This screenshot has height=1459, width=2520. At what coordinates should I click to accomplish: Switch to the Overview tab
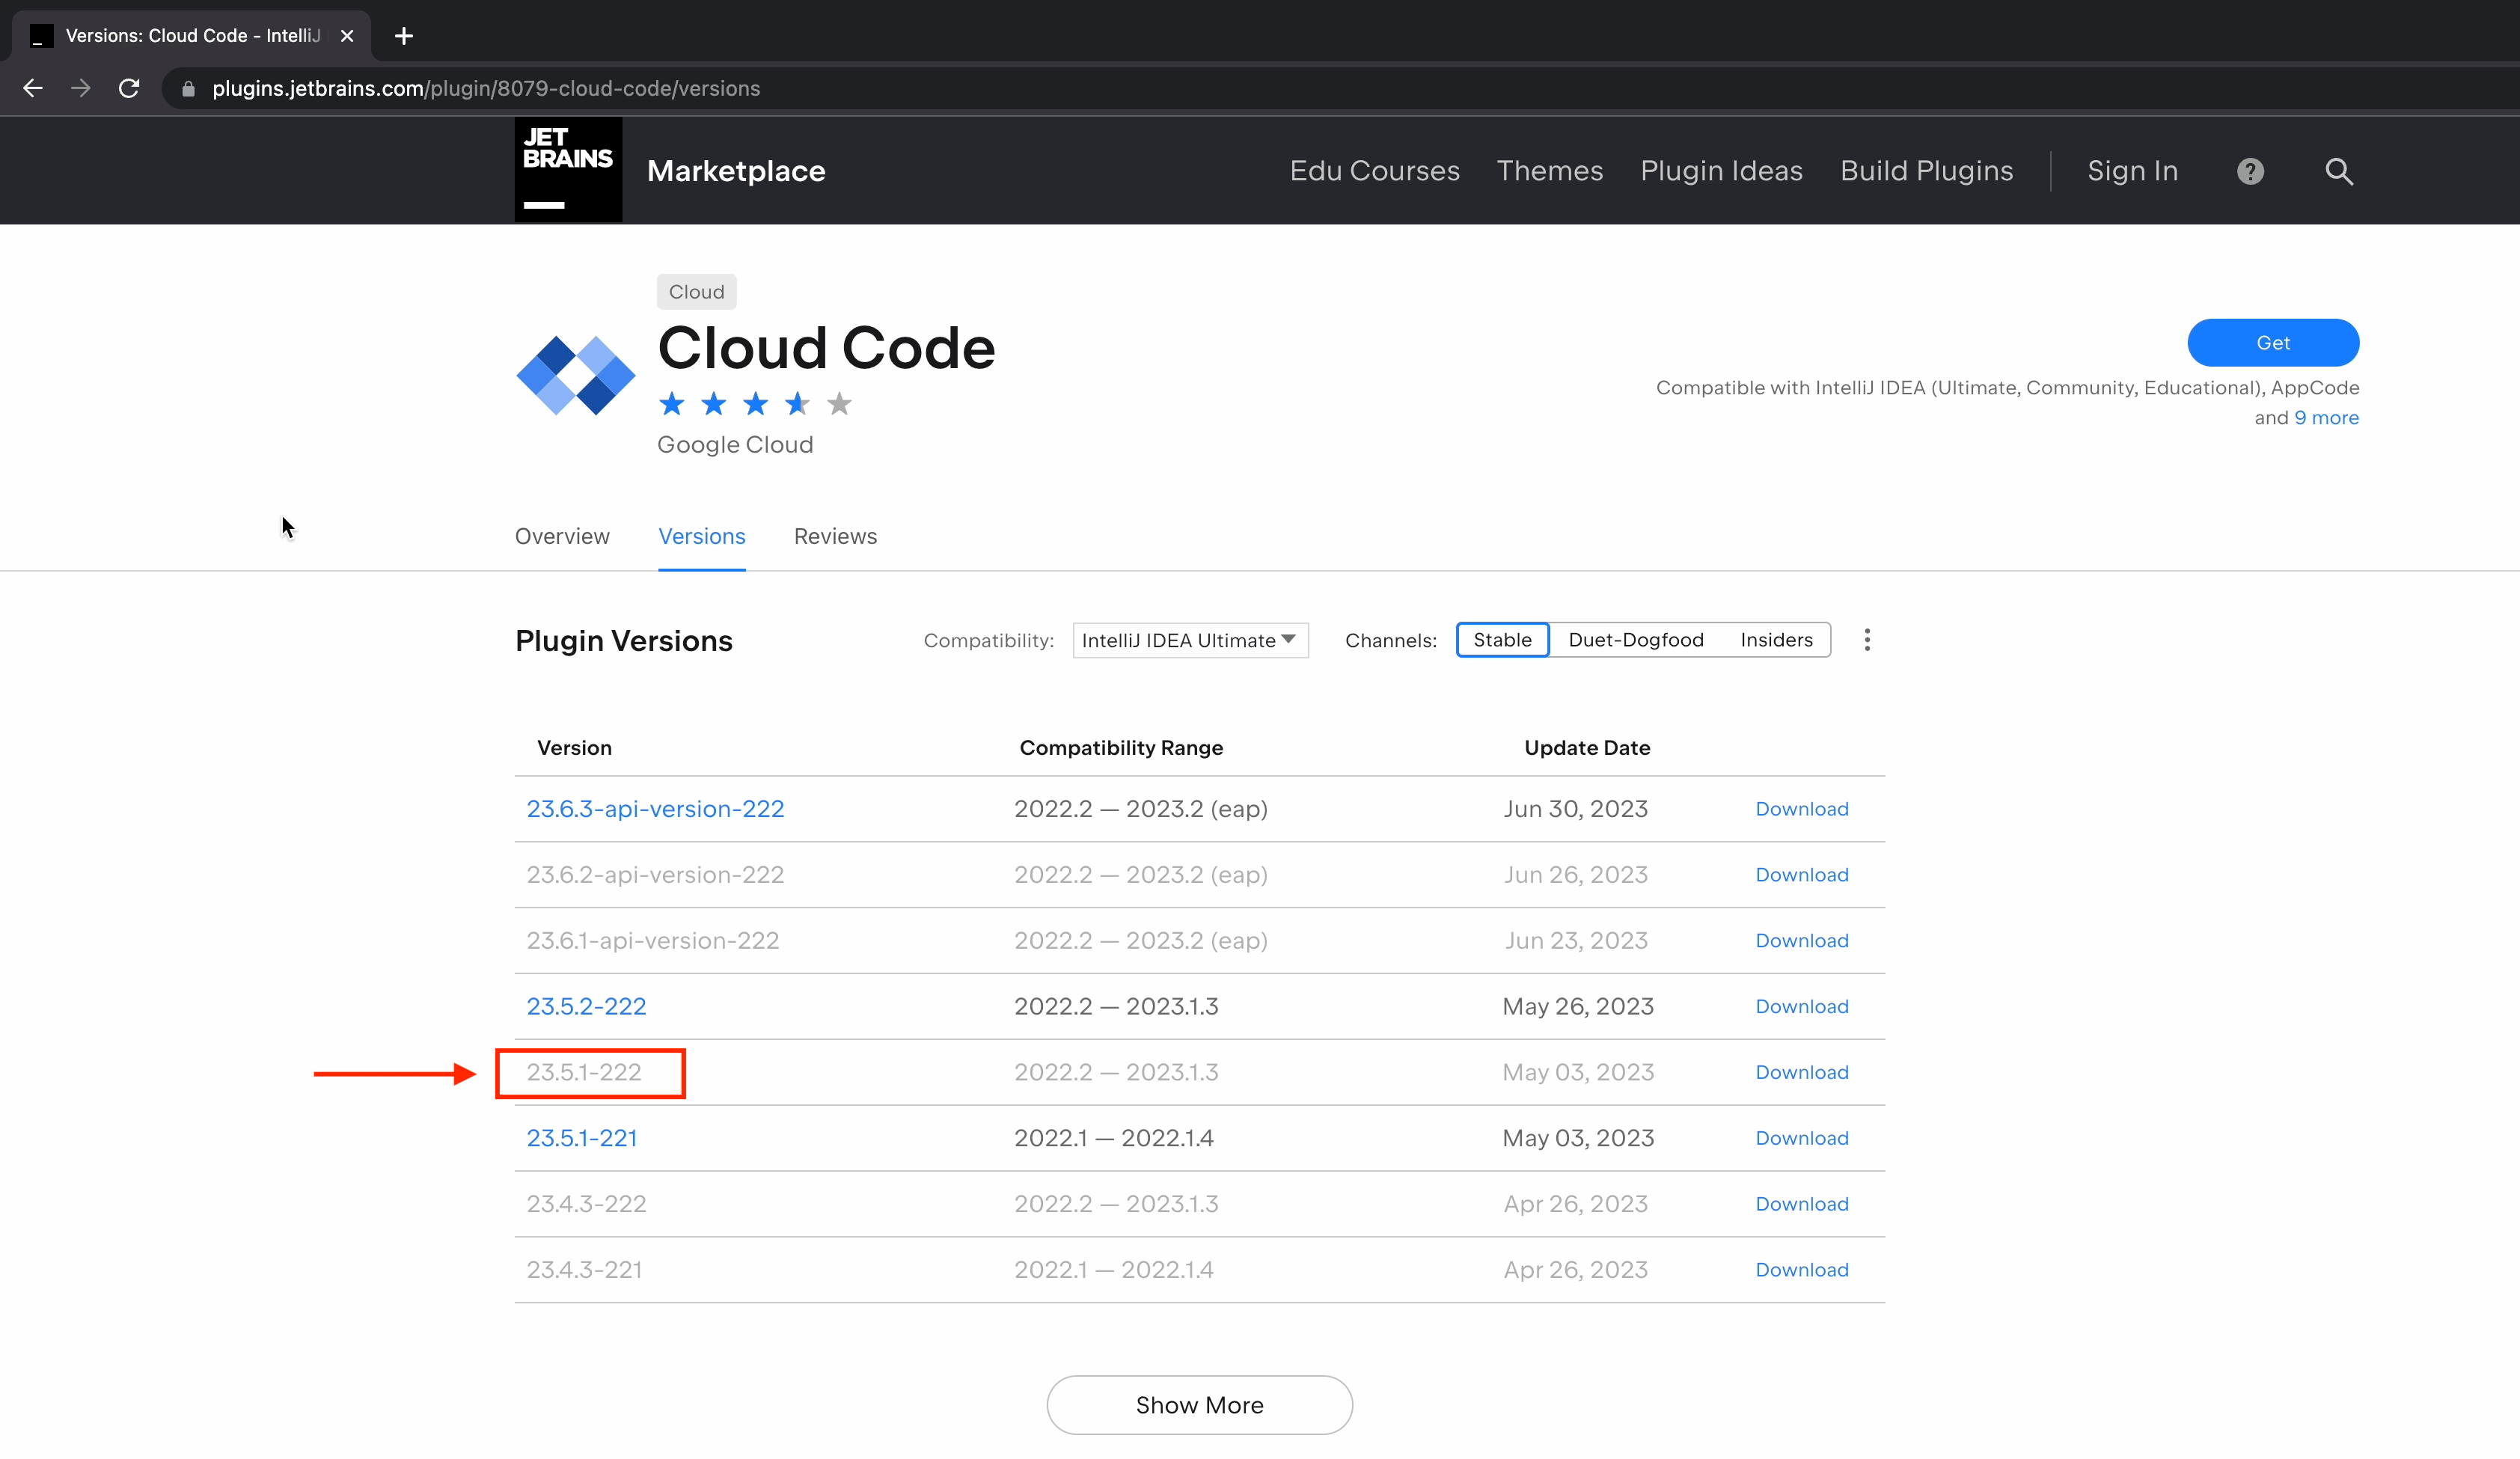point(562,536)
